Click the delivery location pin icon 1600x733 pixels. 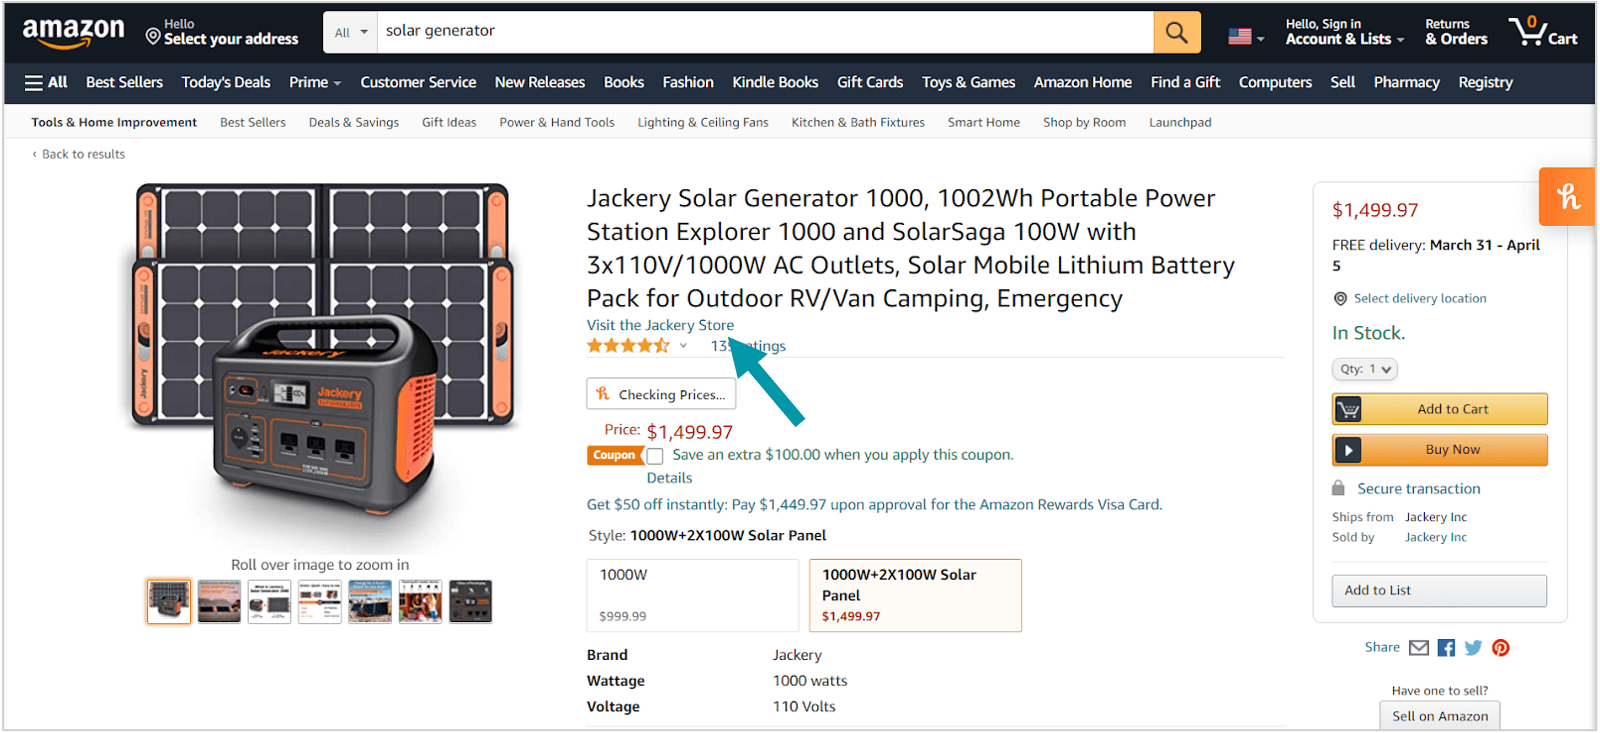tap(1340, 298)
